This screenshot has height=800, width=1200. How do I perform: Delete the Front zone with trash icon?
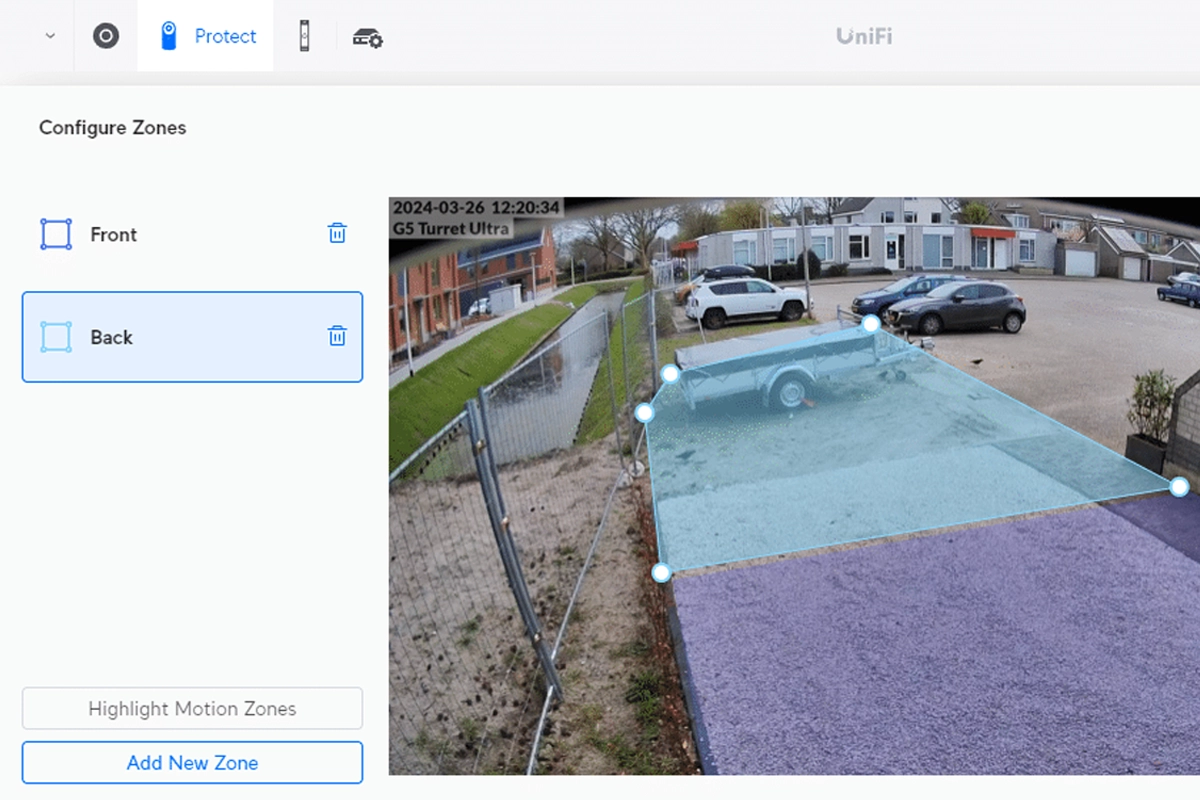tap(337, 233)
